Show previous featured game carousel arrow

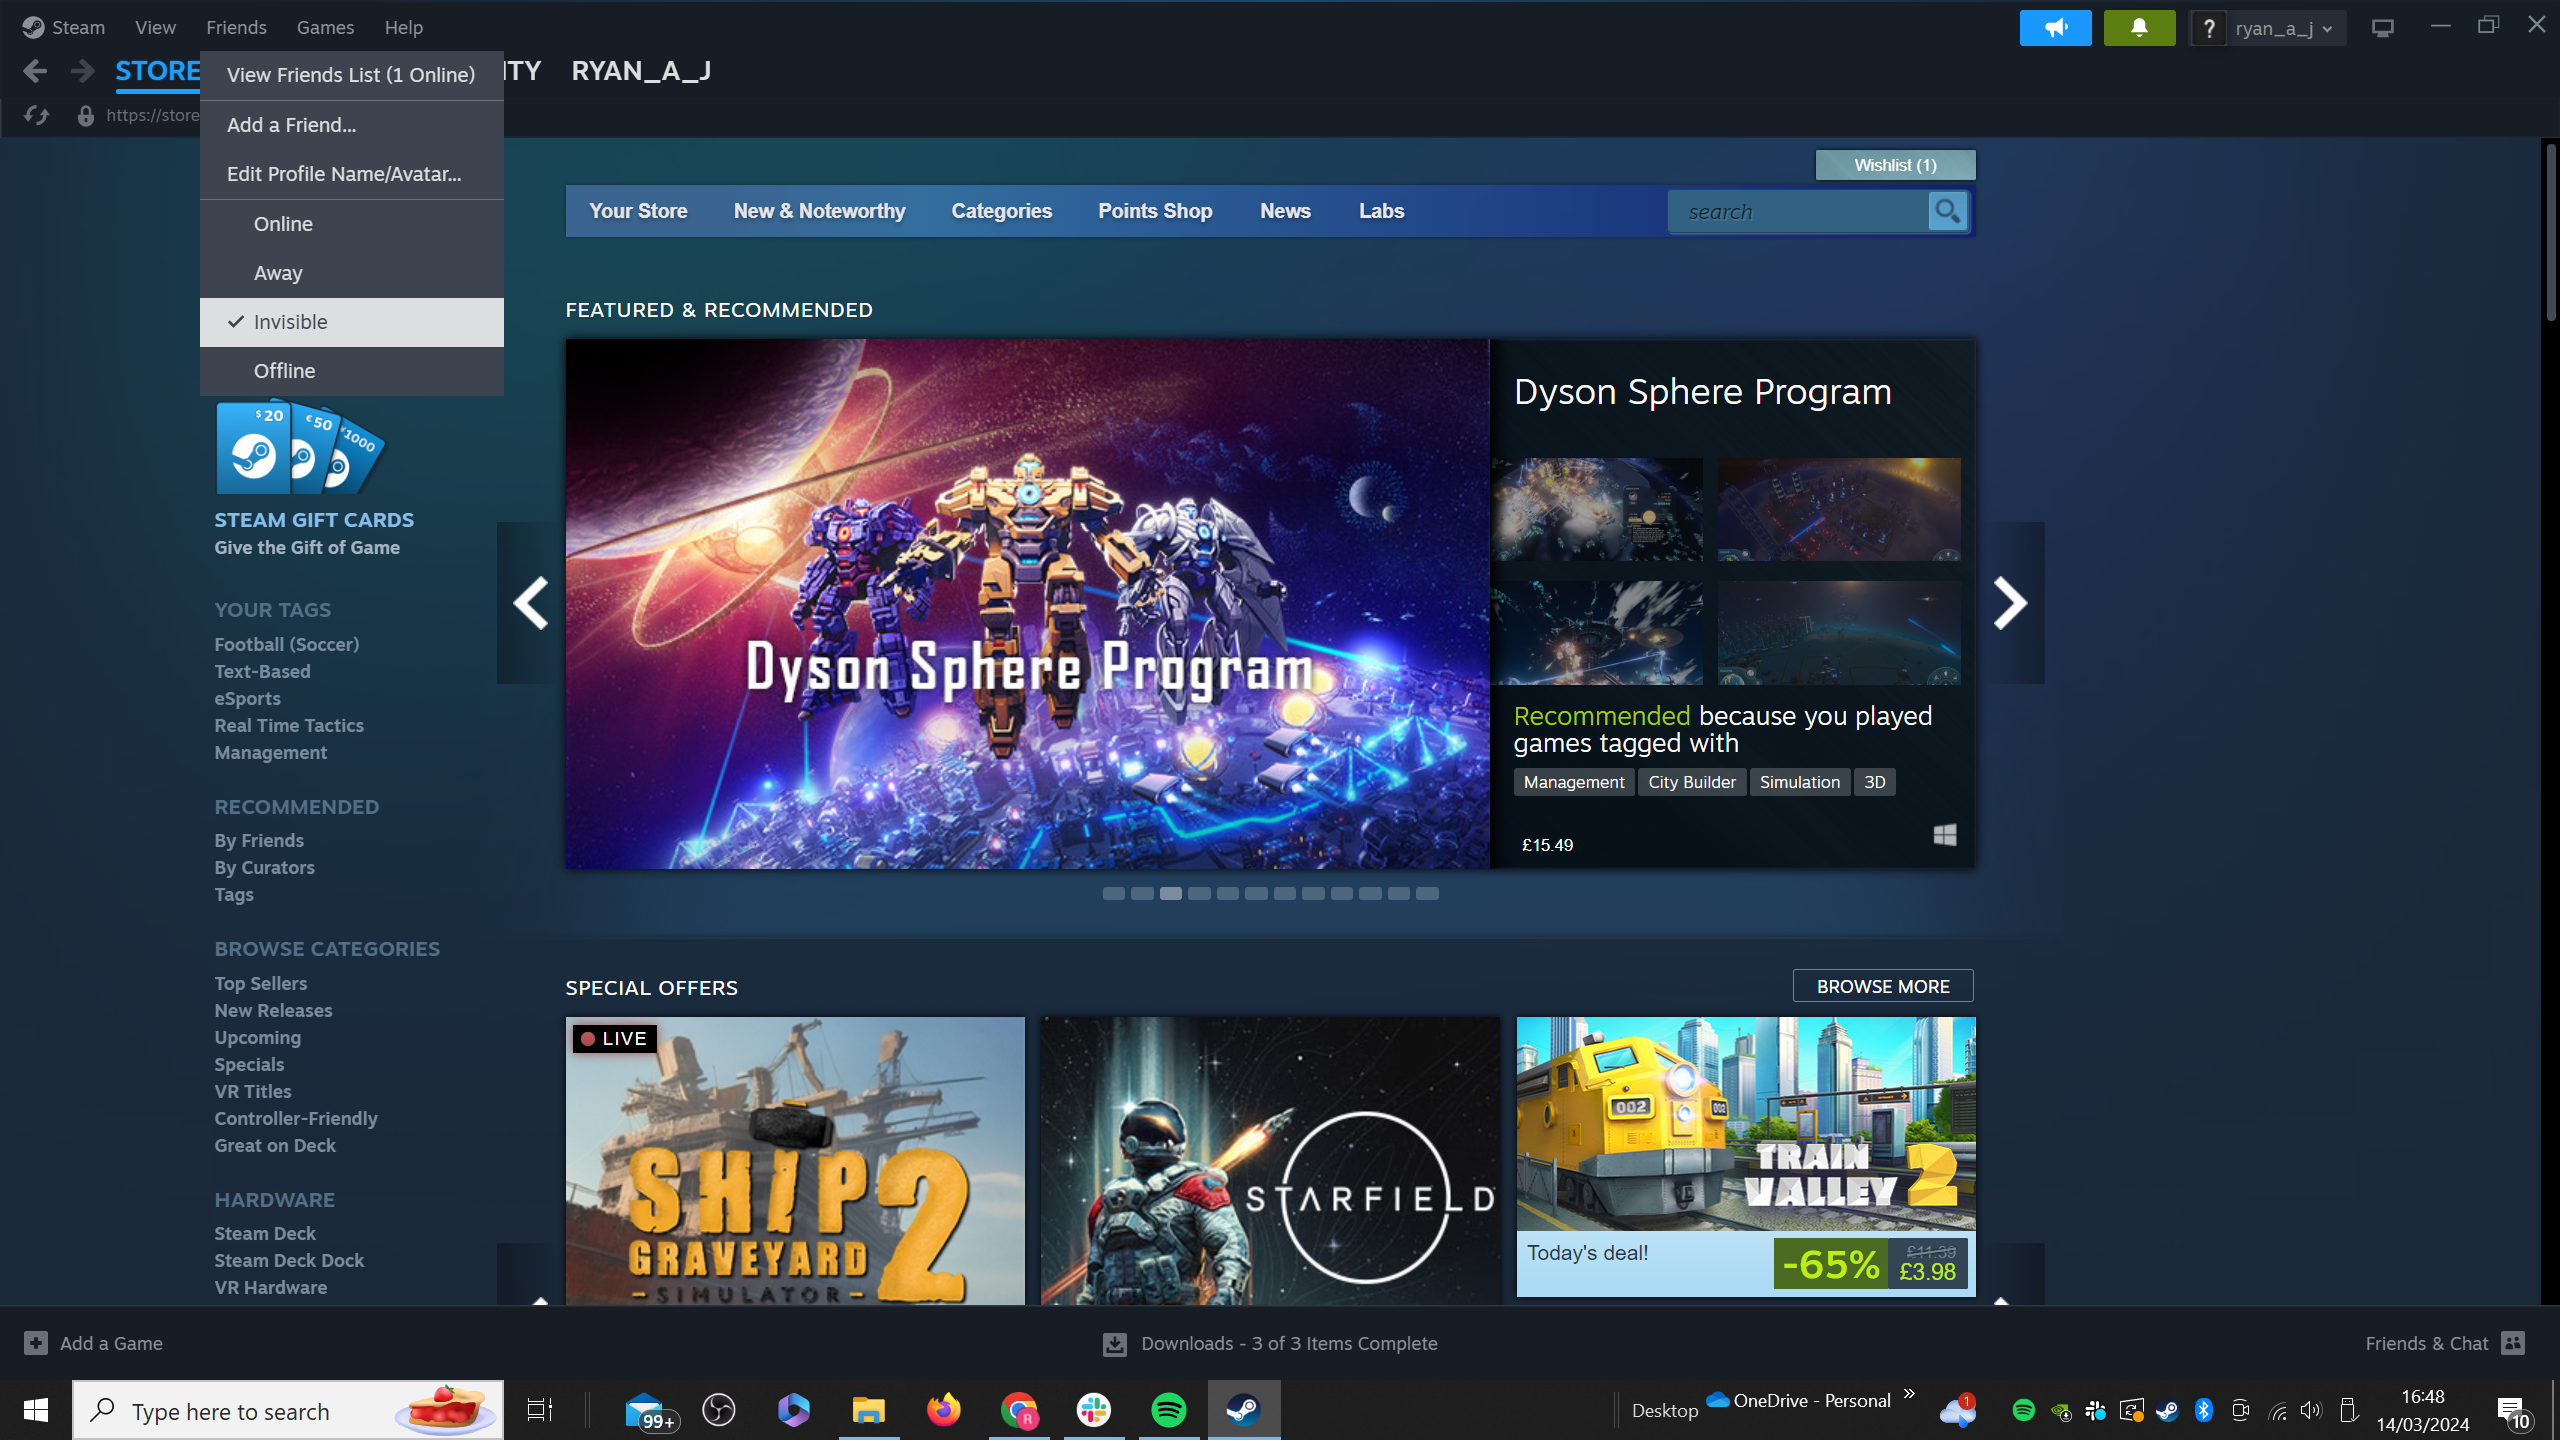(530, 603)
